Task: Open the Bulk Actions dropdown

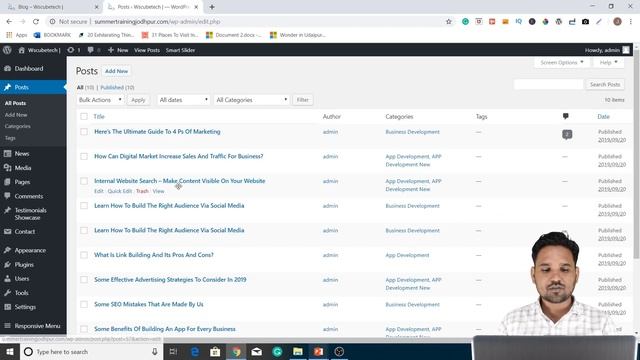Action: click(100, 100)
